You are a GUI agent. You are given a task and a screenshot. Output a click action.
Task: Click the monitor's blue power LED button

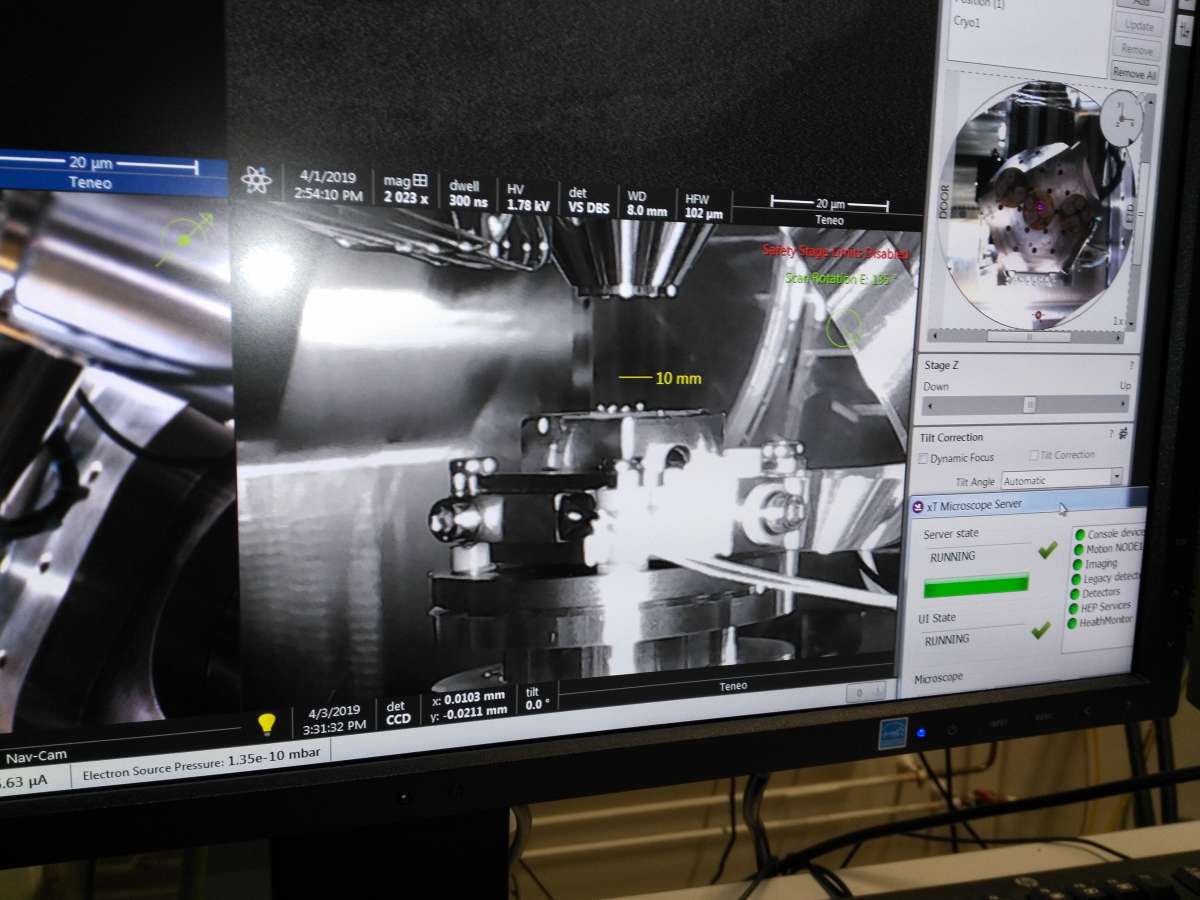coord(921,733)
